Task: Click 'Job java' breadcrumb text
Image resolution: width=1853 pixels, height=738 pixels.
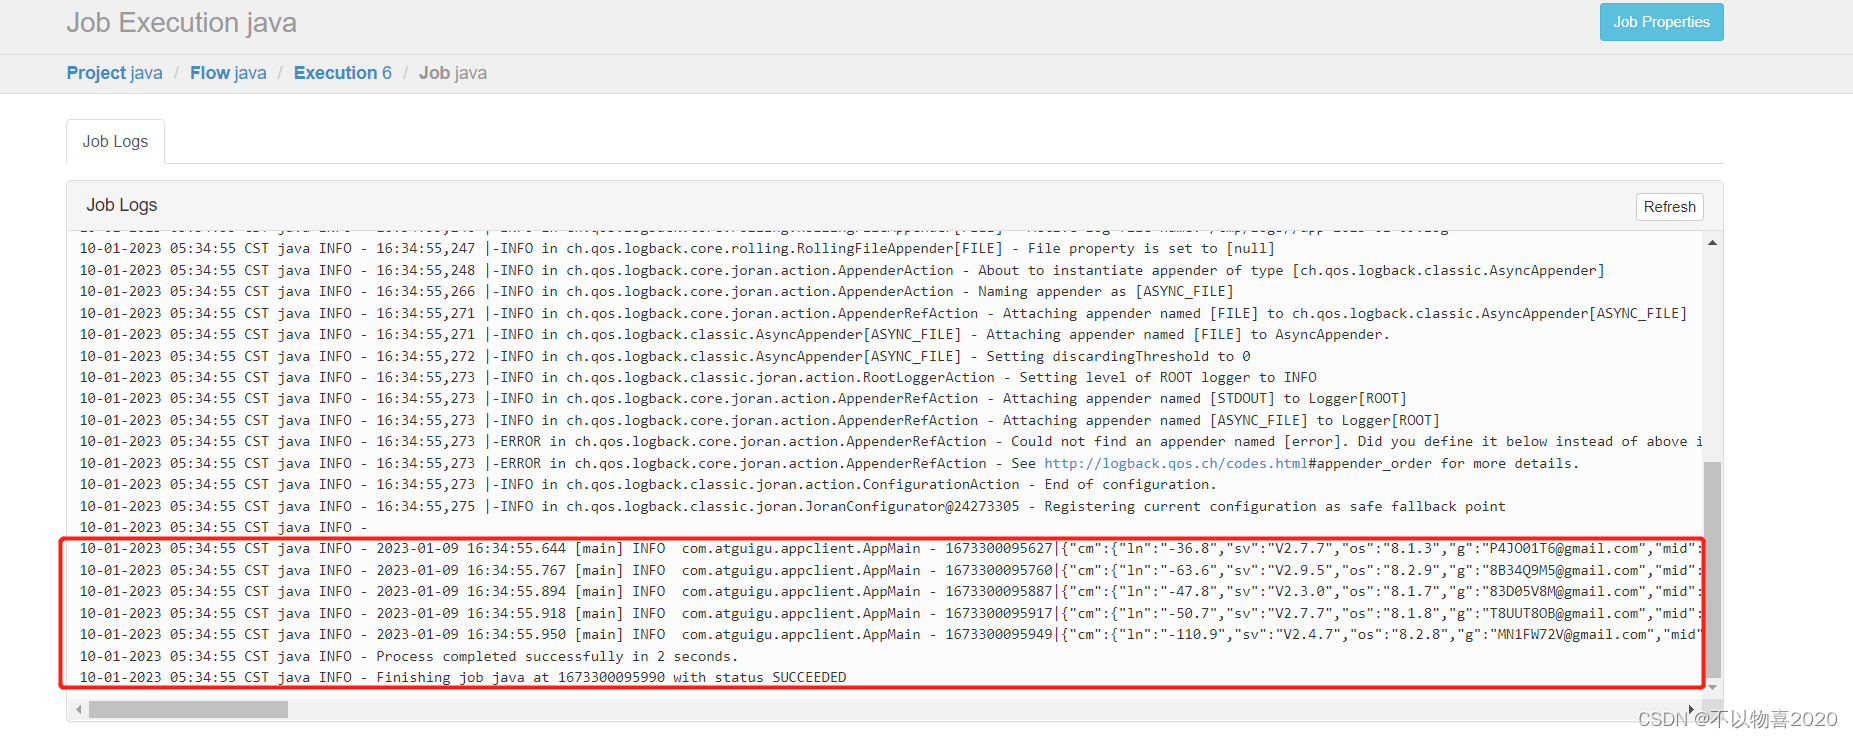Action: (453, 73)
